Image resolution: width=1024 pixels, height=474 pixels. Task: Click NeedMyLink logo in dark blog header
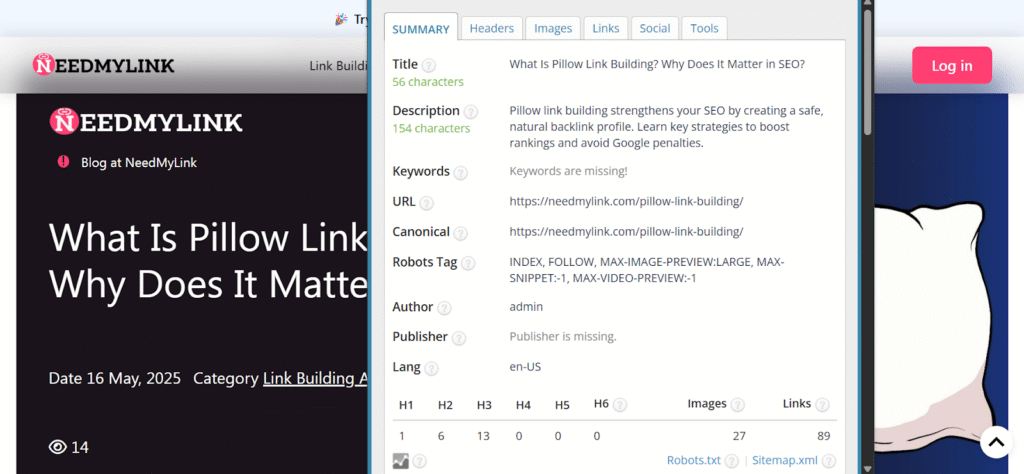point(146,121)
